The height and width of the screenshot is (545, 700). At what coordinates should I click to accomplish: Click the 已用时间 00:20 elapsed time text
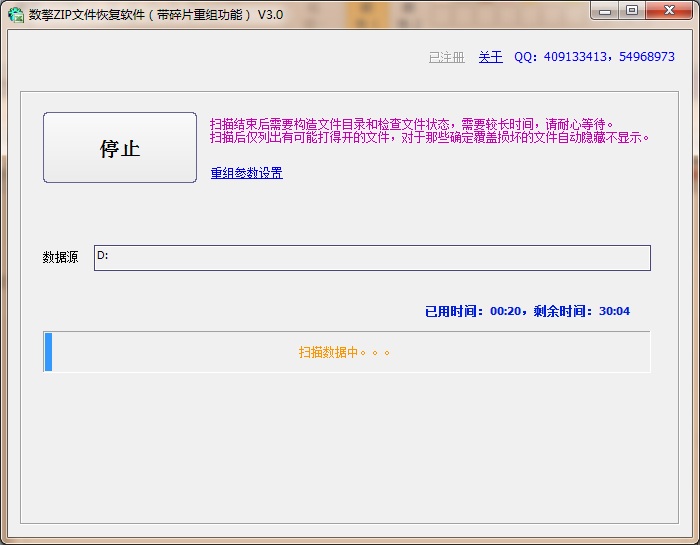coord(473,311)
